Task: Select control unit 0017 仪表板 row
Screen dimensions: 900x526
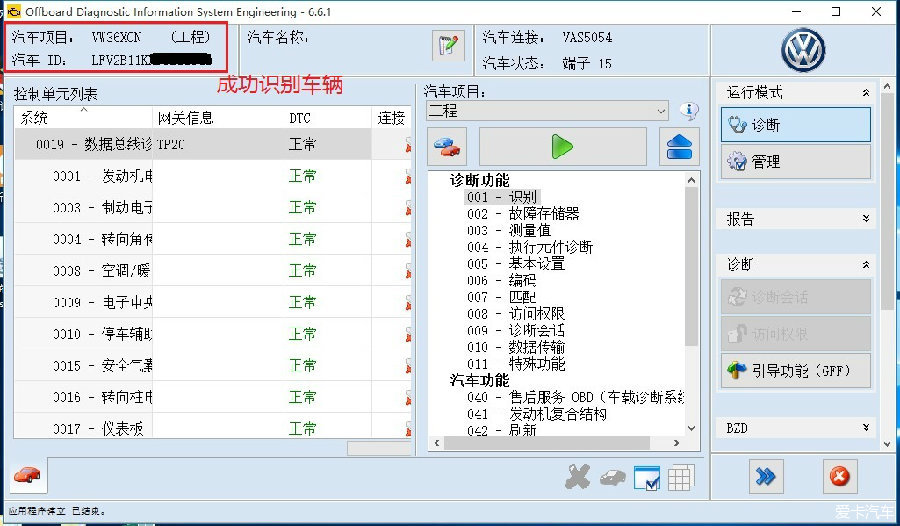Action: click(212, 427)
